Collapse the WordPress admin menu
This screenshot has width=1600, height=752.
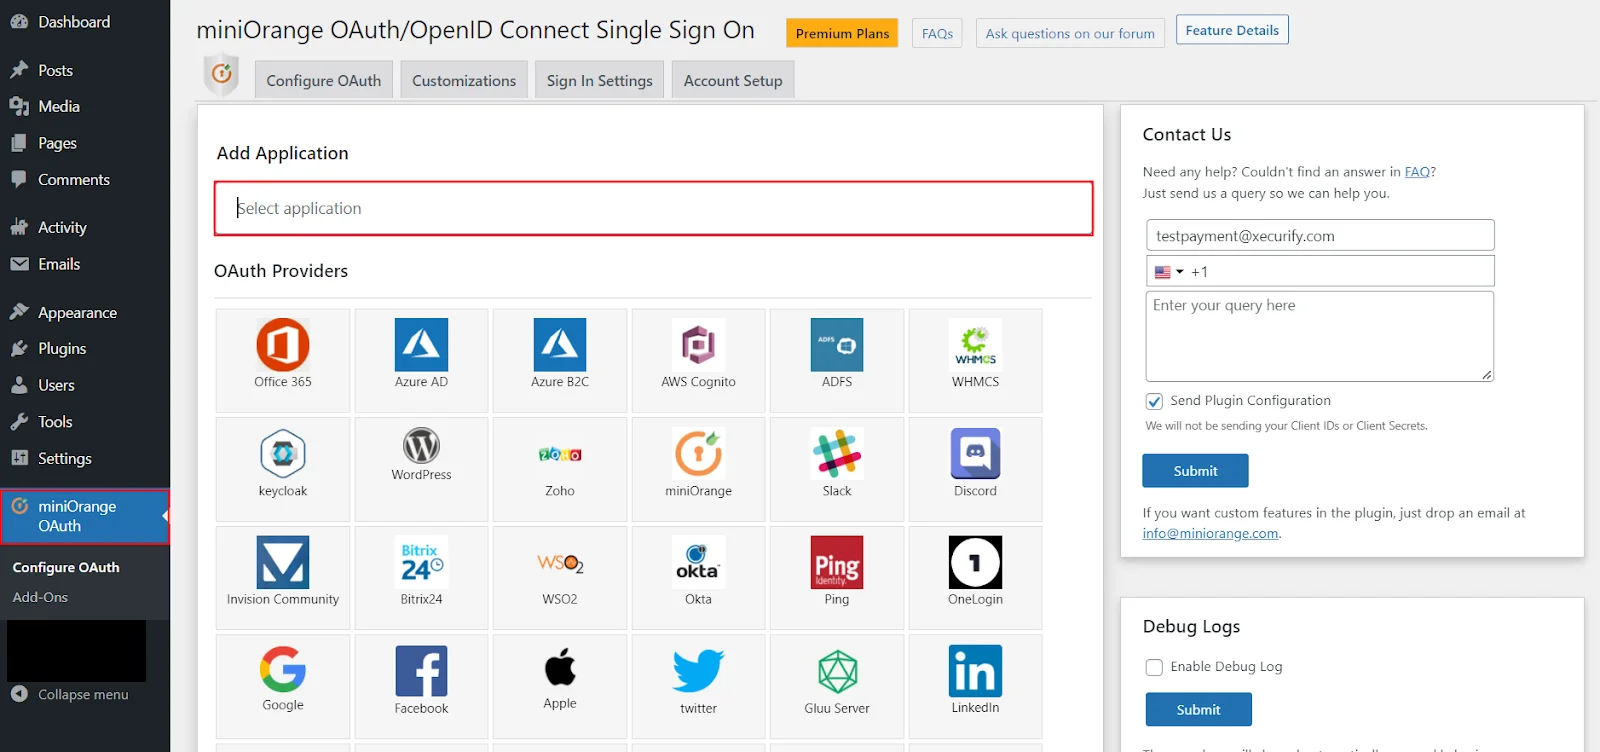coord(69,694)
